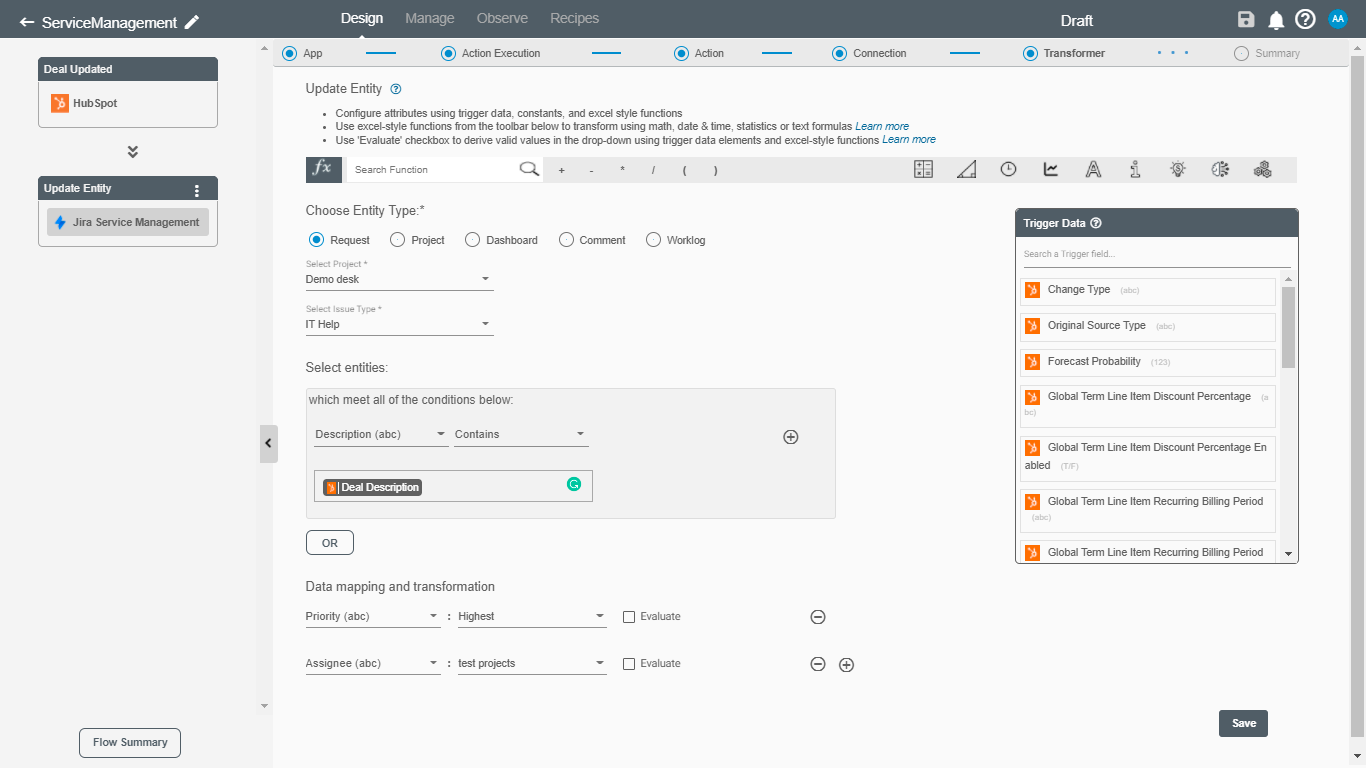The image size is (1366, 768).
Task: Switch to the Design tab
Action: coord(362,18)
